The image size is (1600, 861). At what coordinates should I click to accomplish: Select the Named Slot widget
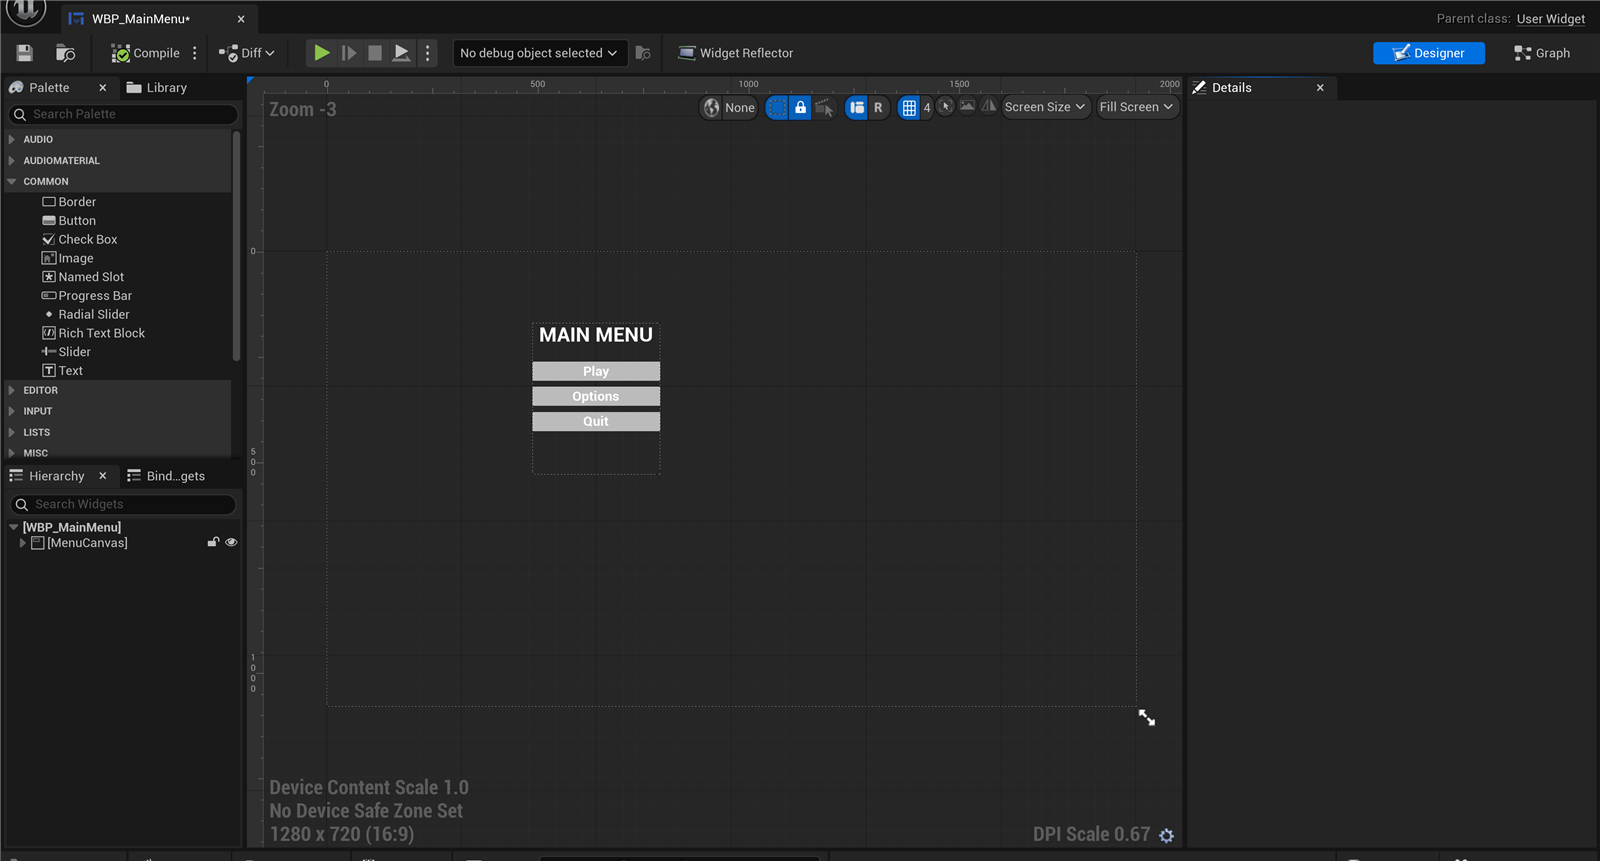pos(83,277)
